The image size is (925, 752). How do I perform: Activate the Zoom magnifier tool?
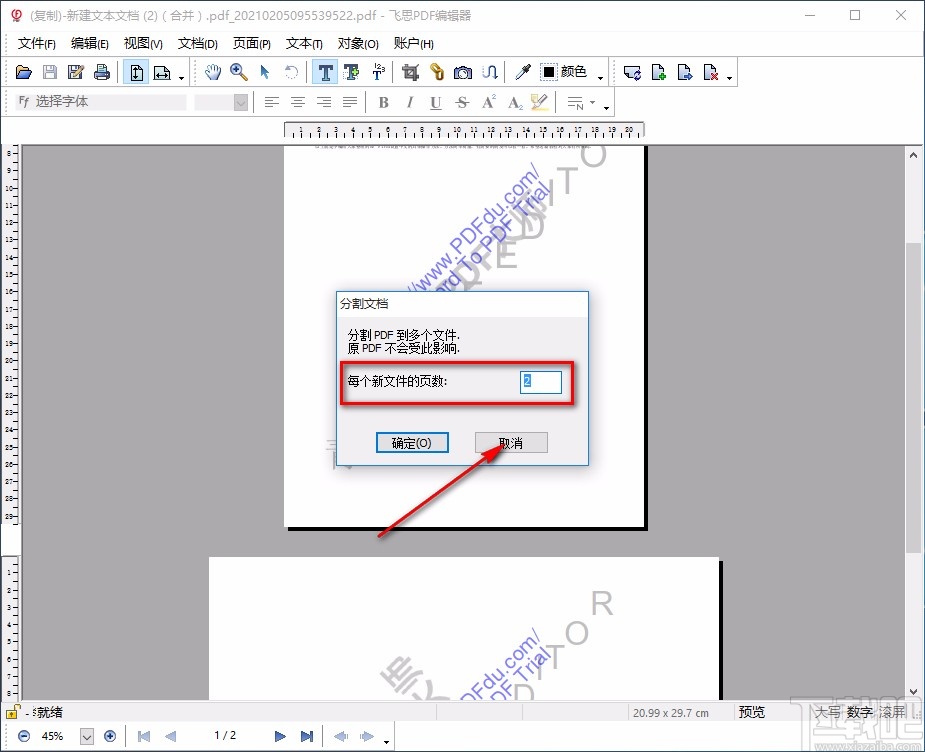click(239, 71)
